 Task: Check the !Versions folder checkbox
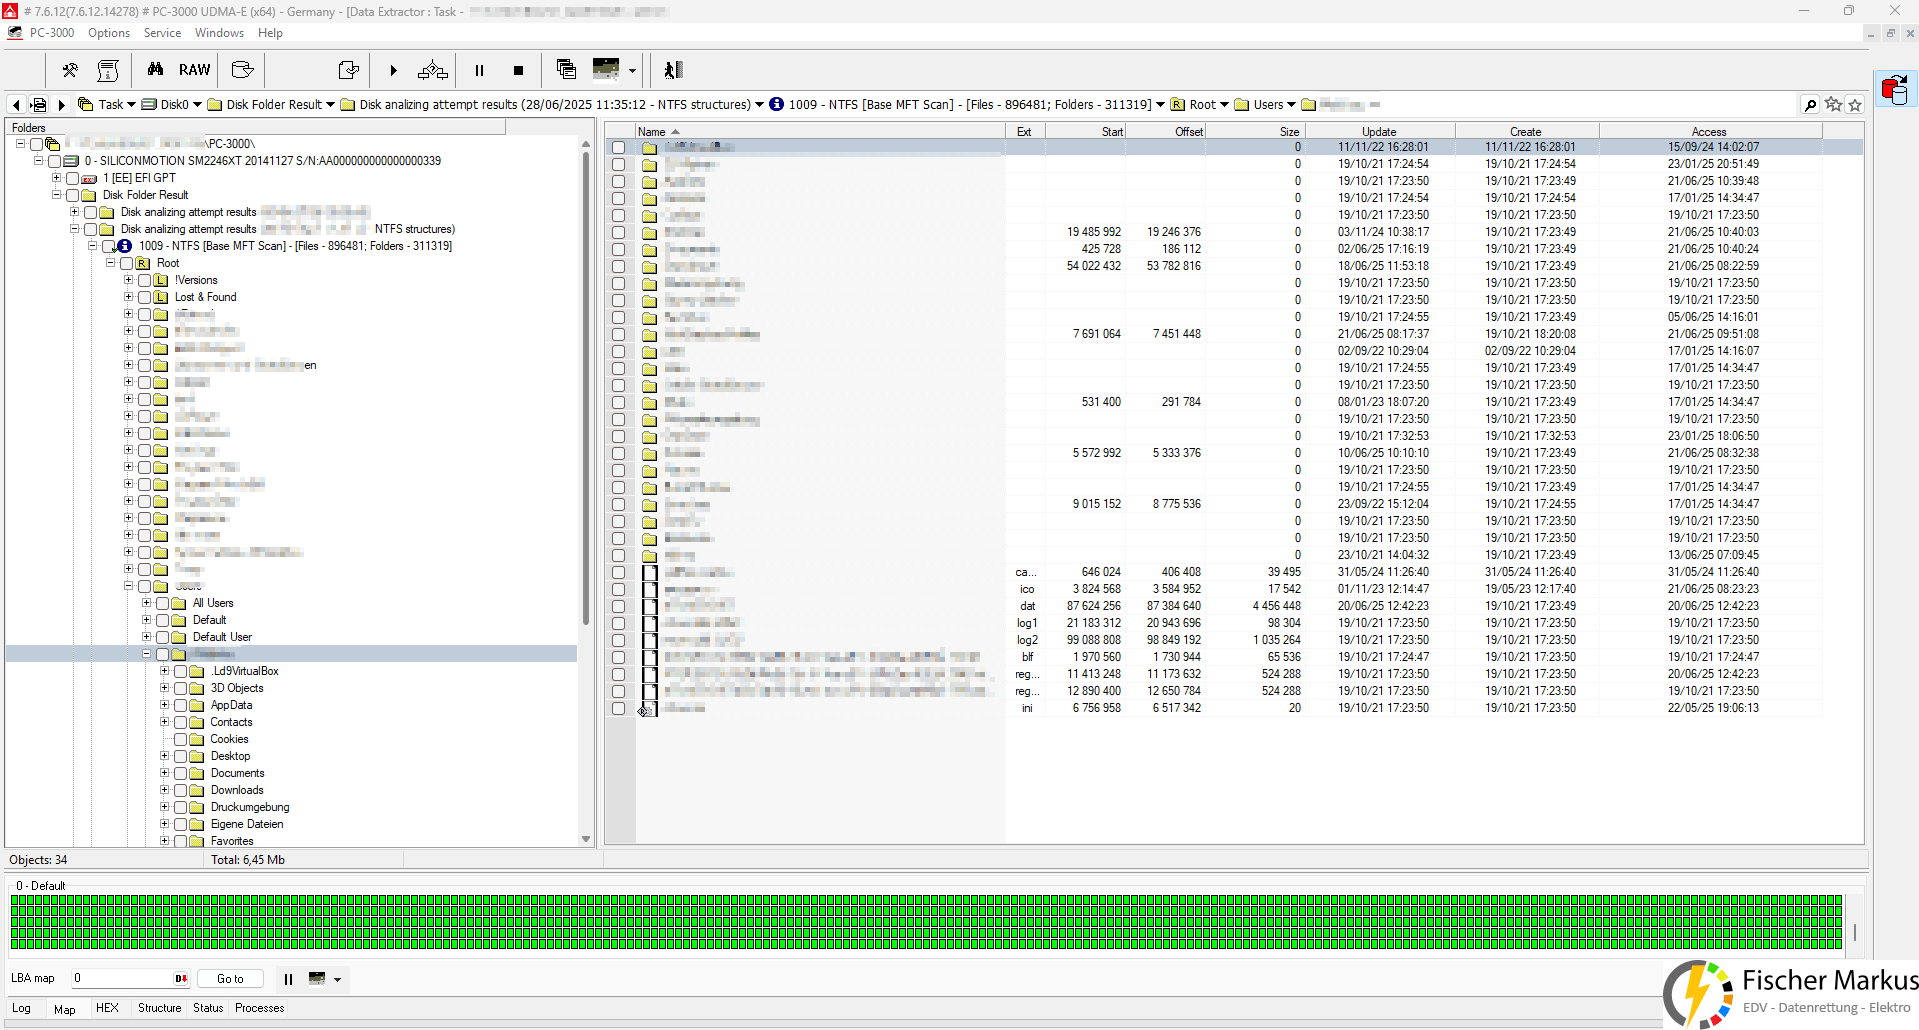tap(144, 280)
